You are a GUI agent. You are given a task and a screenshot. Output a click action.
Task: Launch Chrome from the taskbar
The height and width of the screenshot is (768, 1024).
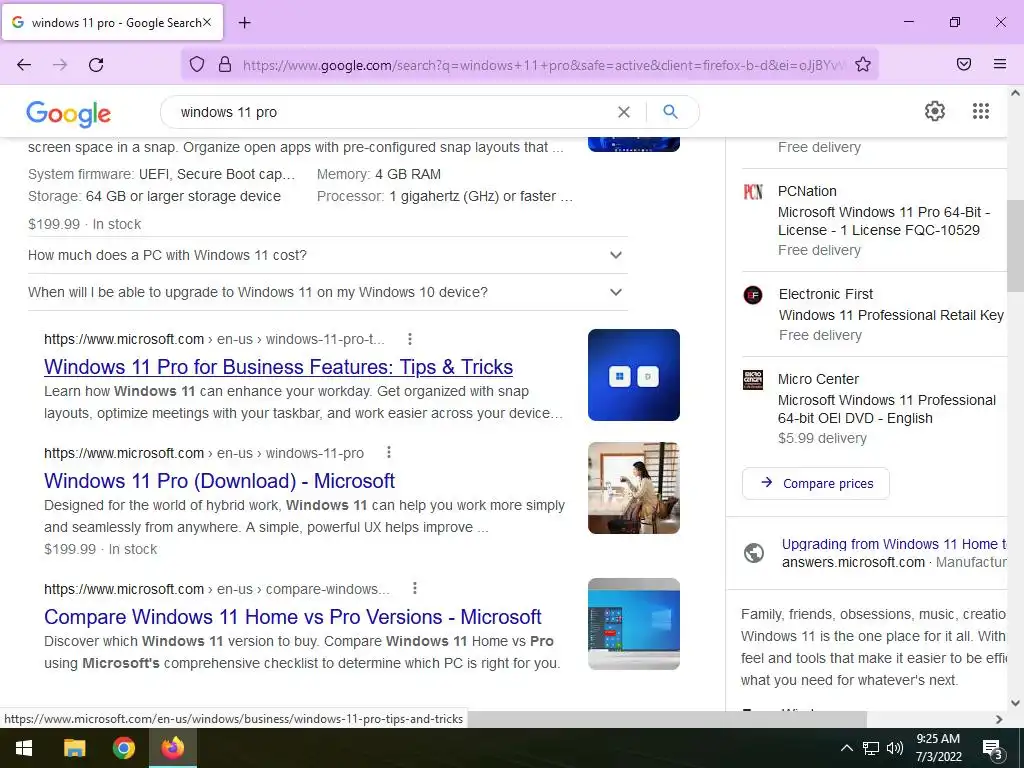pyautogui.click(x=123, y=748)
